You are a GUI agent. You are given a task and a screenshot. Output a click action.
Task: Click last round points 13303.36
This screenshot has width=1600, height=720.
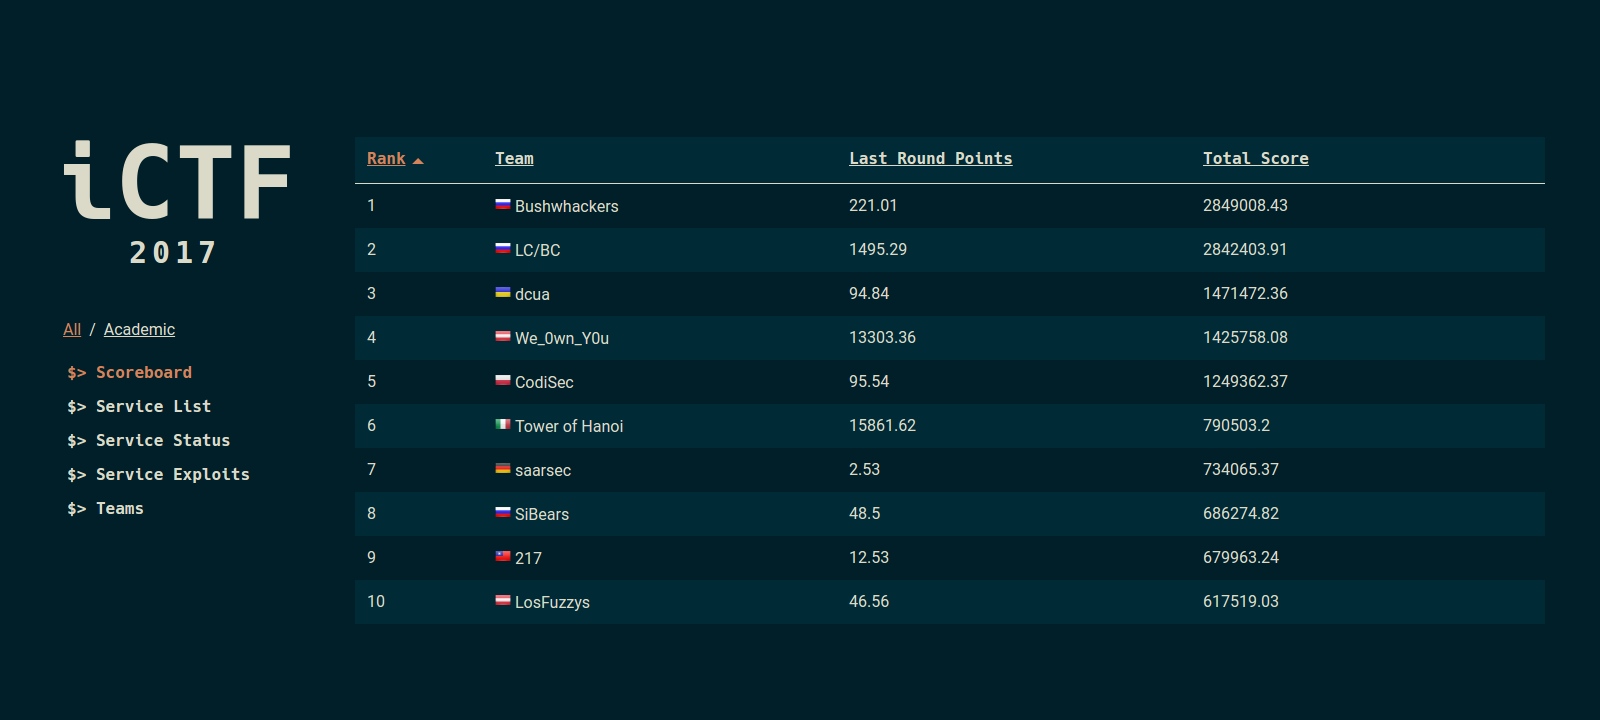point(882,337)
